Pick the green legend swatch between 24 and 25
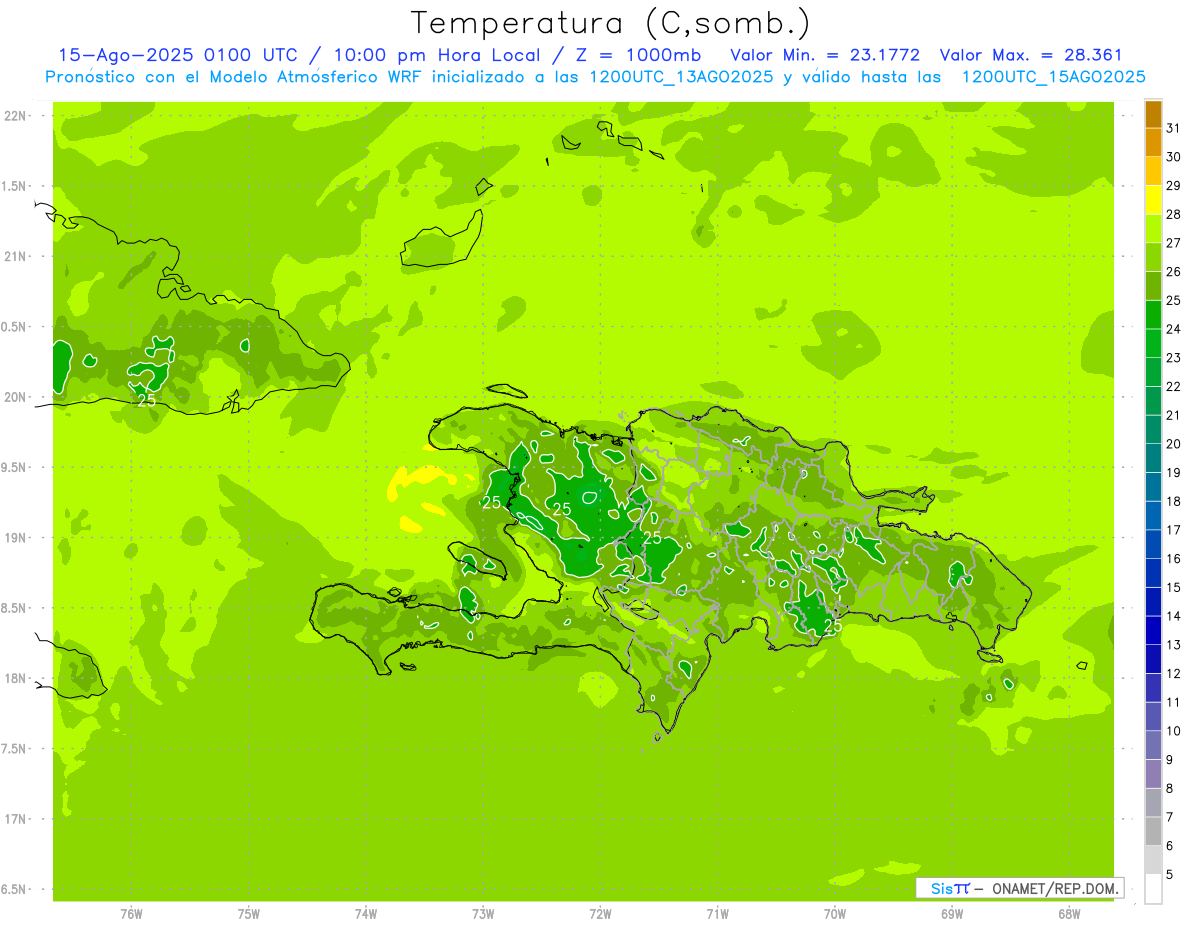The image size is (1200, 927). click(1153, 314)
